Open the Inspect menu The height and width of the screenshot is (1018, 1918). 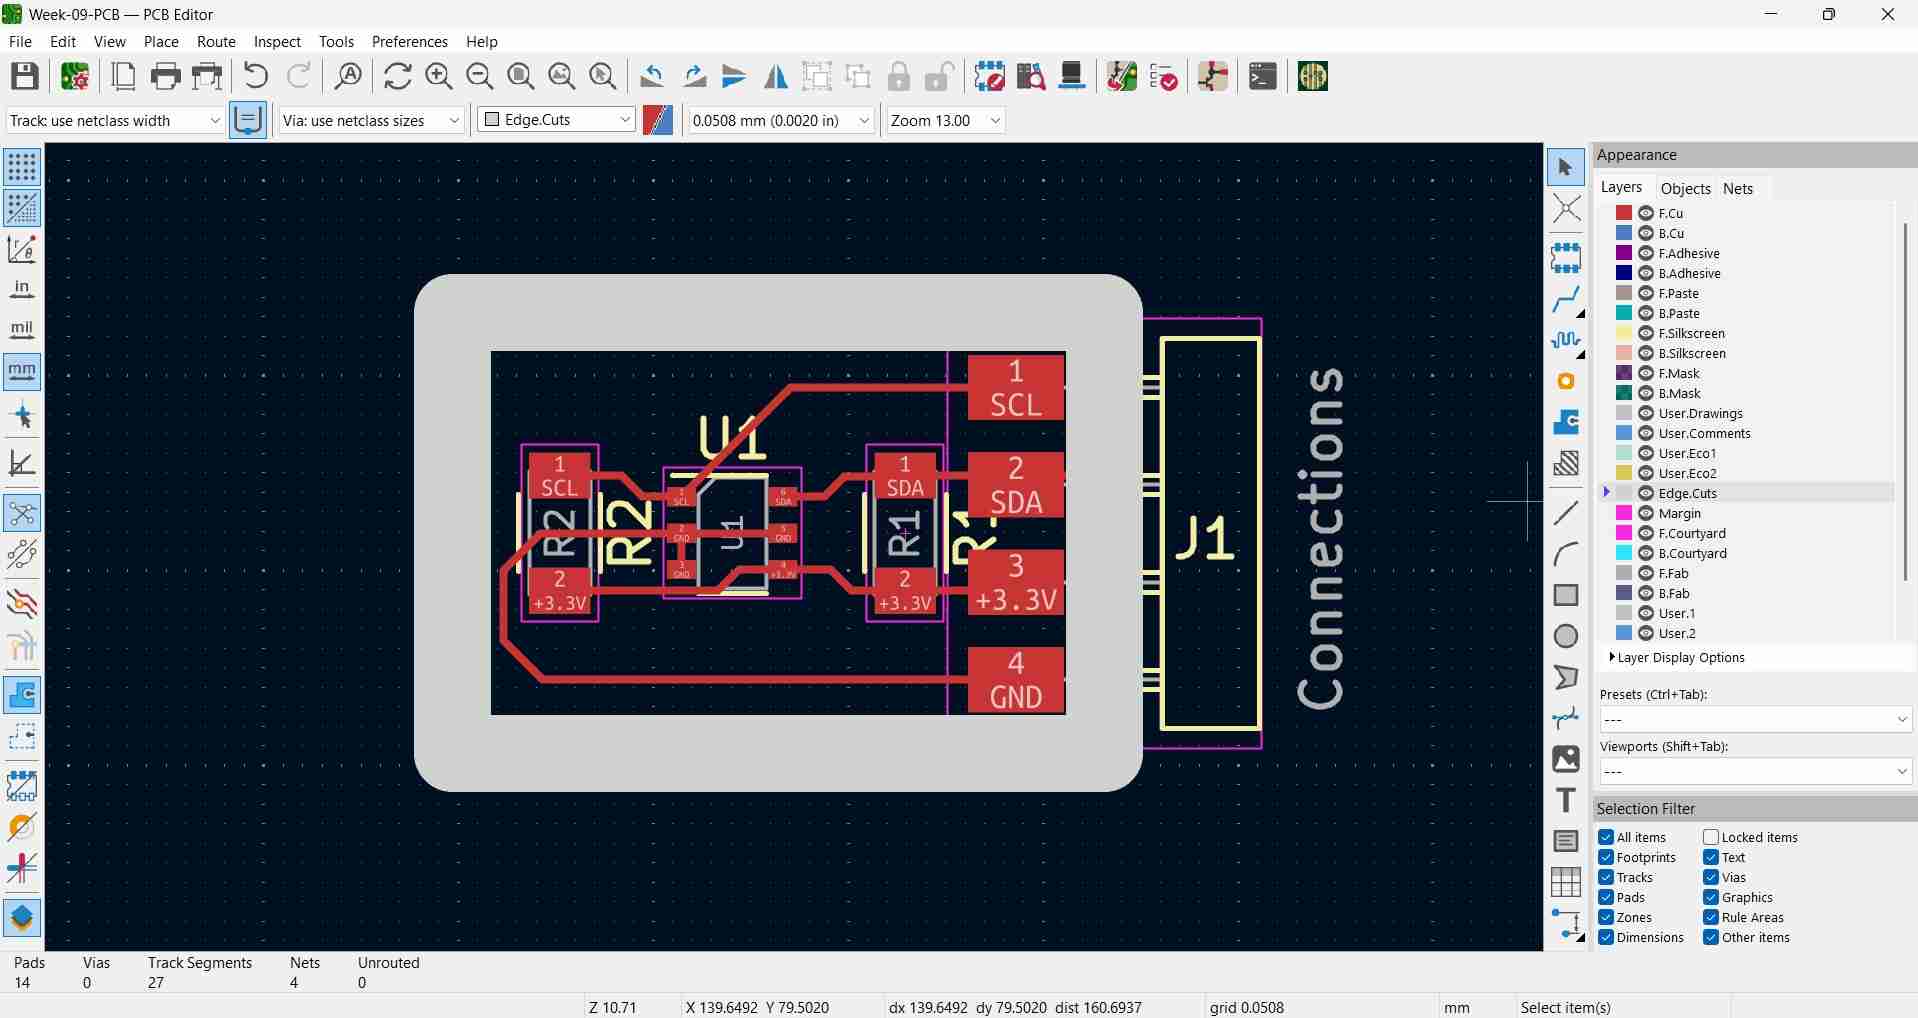click(277, 42)
